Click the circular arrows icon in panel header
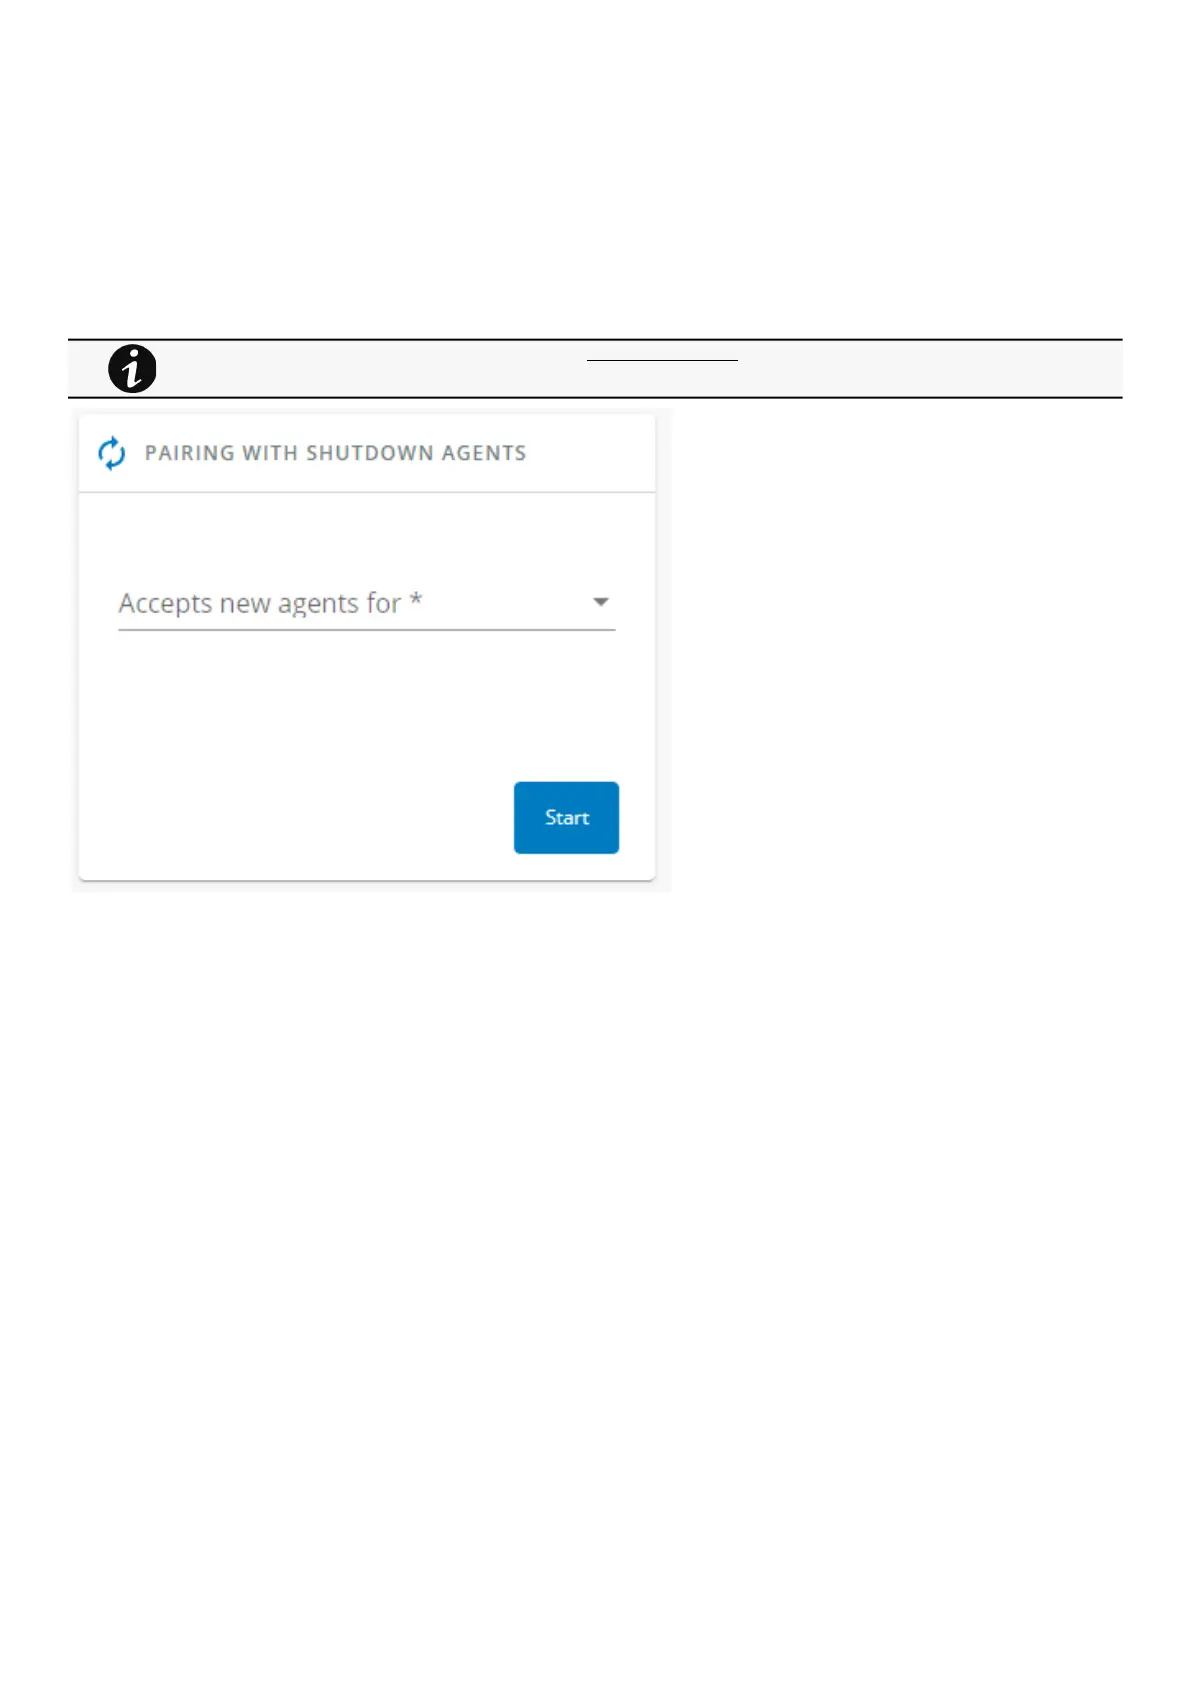This screenshot has width=1191, height=1684. [111, 453]
